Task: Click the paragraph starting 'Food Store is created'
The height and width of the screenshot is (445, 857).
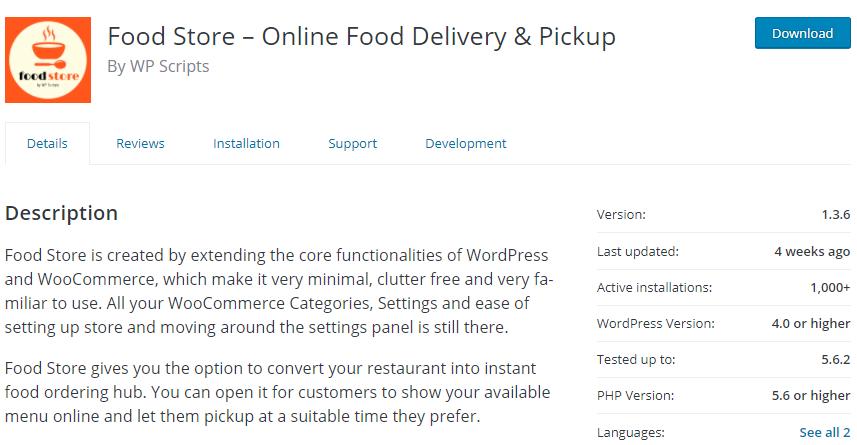Action: [279, 291]
